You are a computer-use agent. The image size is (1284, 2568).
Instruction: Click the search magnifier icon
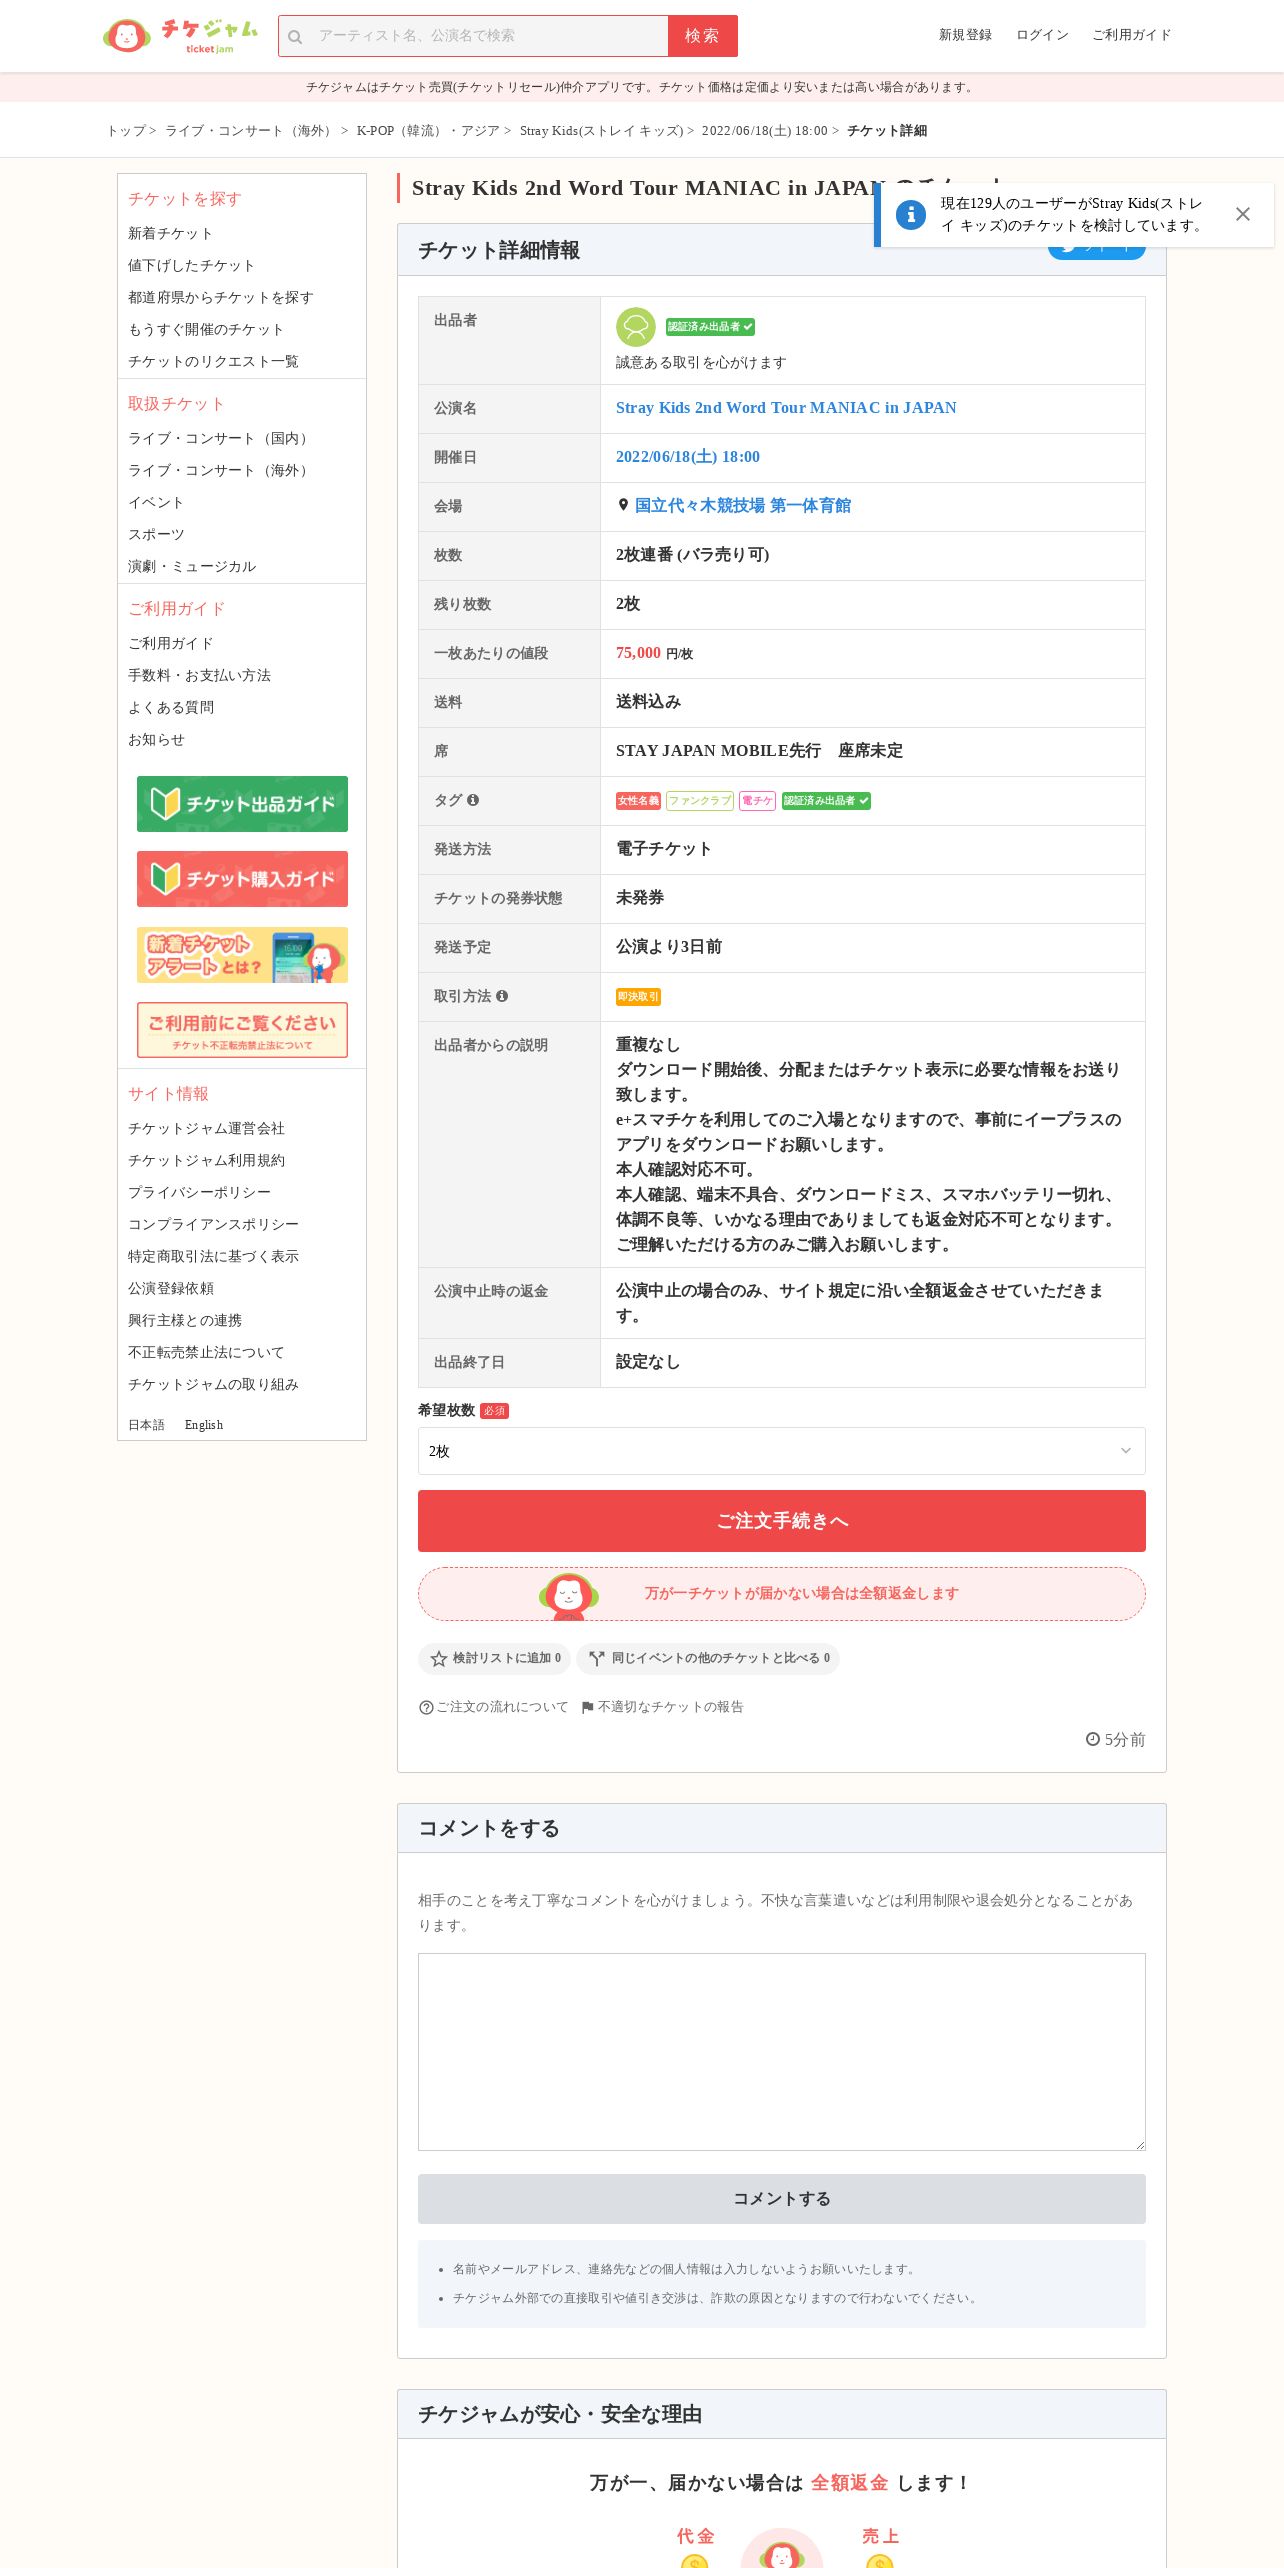(x=295, y=37)
